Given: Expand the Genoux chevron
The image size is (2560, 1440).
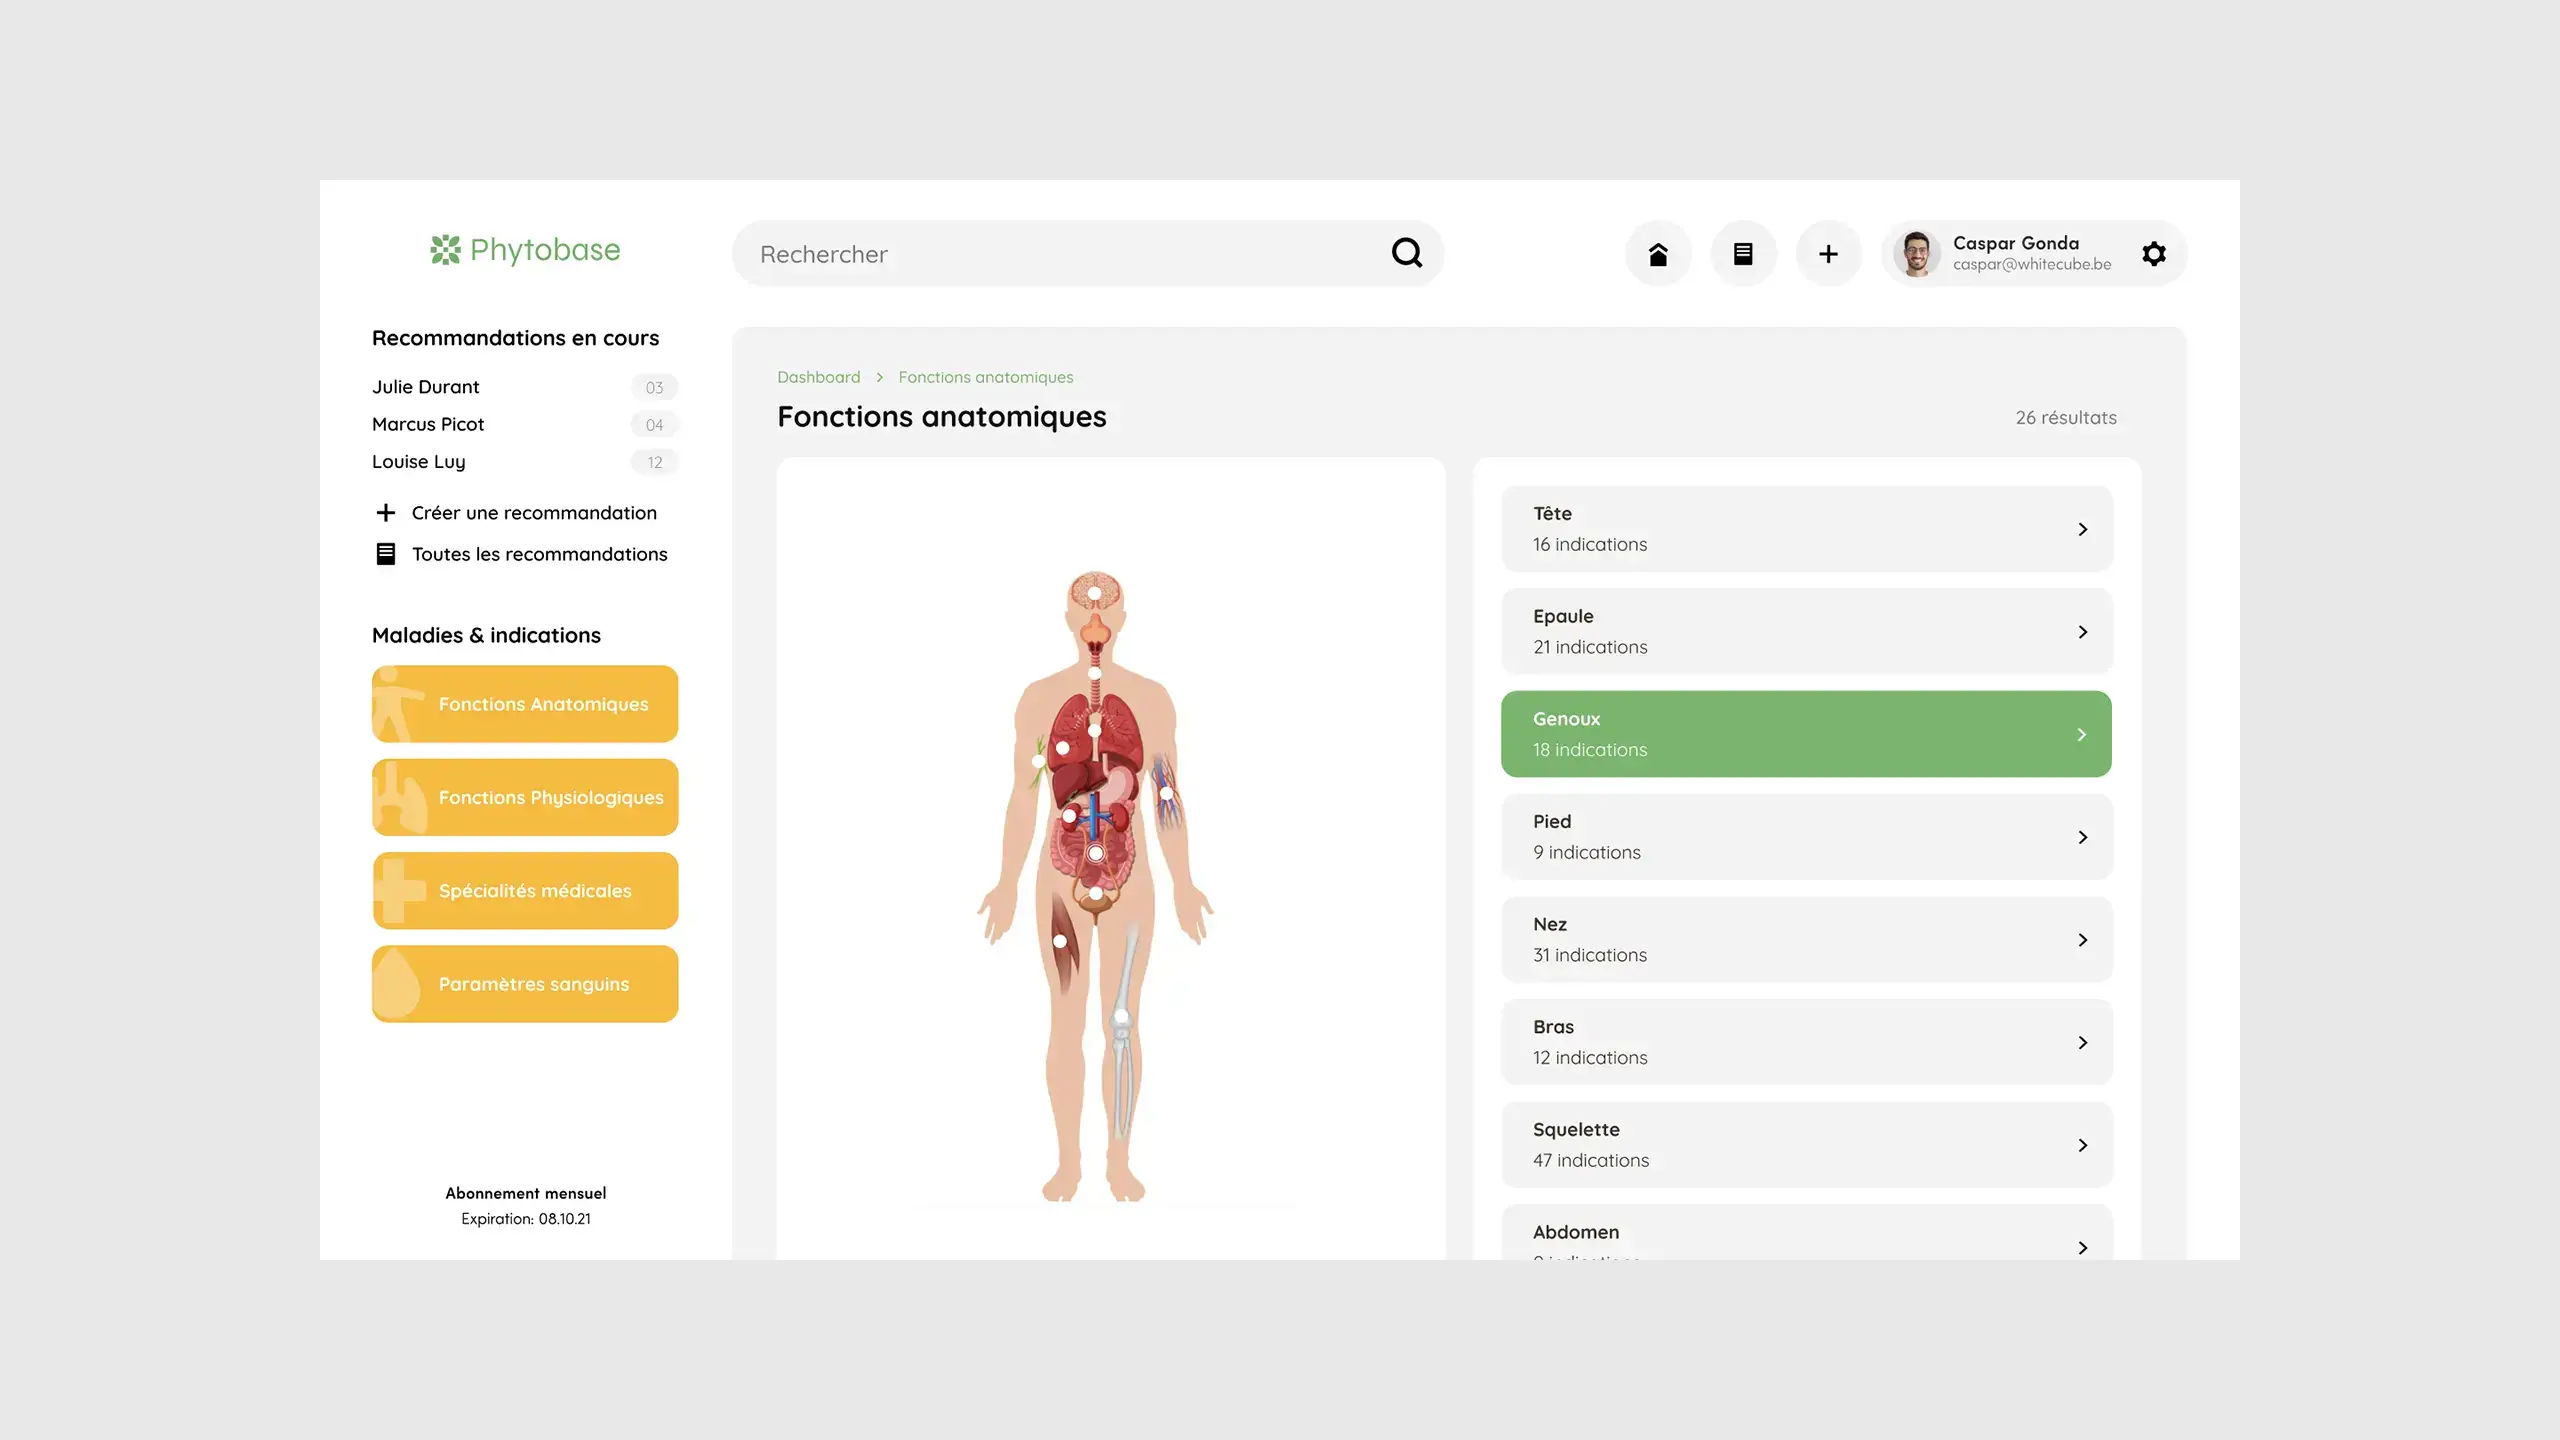Looking at the screenshot, I should tap(2082, 735).
